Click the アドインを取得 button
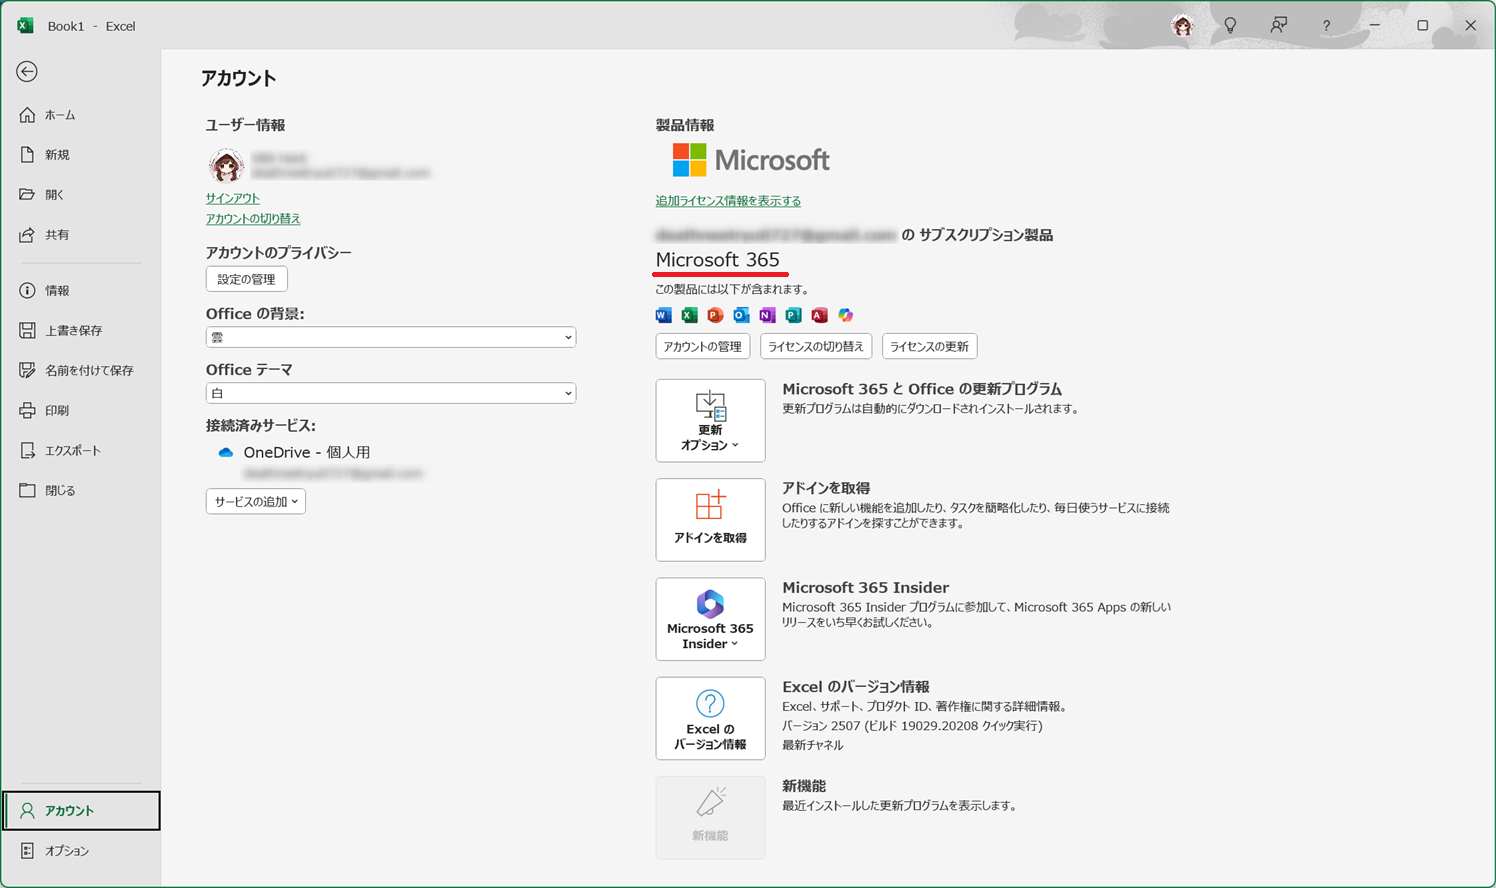The width and height of the screenshot is (1496, 888). [x=711, y=520]
